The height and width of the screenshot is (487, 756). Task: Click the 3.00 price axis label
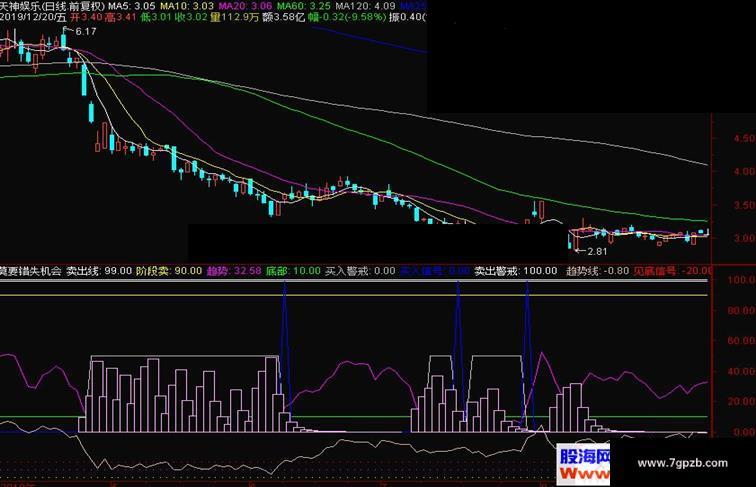[744, 238]
